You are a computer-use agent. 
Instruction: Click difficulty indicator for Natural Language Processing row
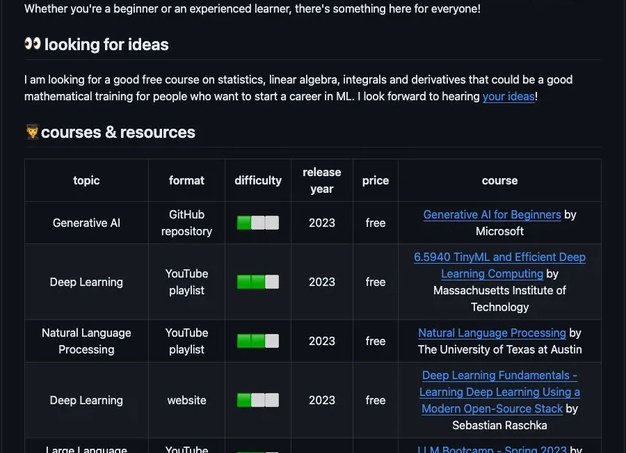(258, 341)
